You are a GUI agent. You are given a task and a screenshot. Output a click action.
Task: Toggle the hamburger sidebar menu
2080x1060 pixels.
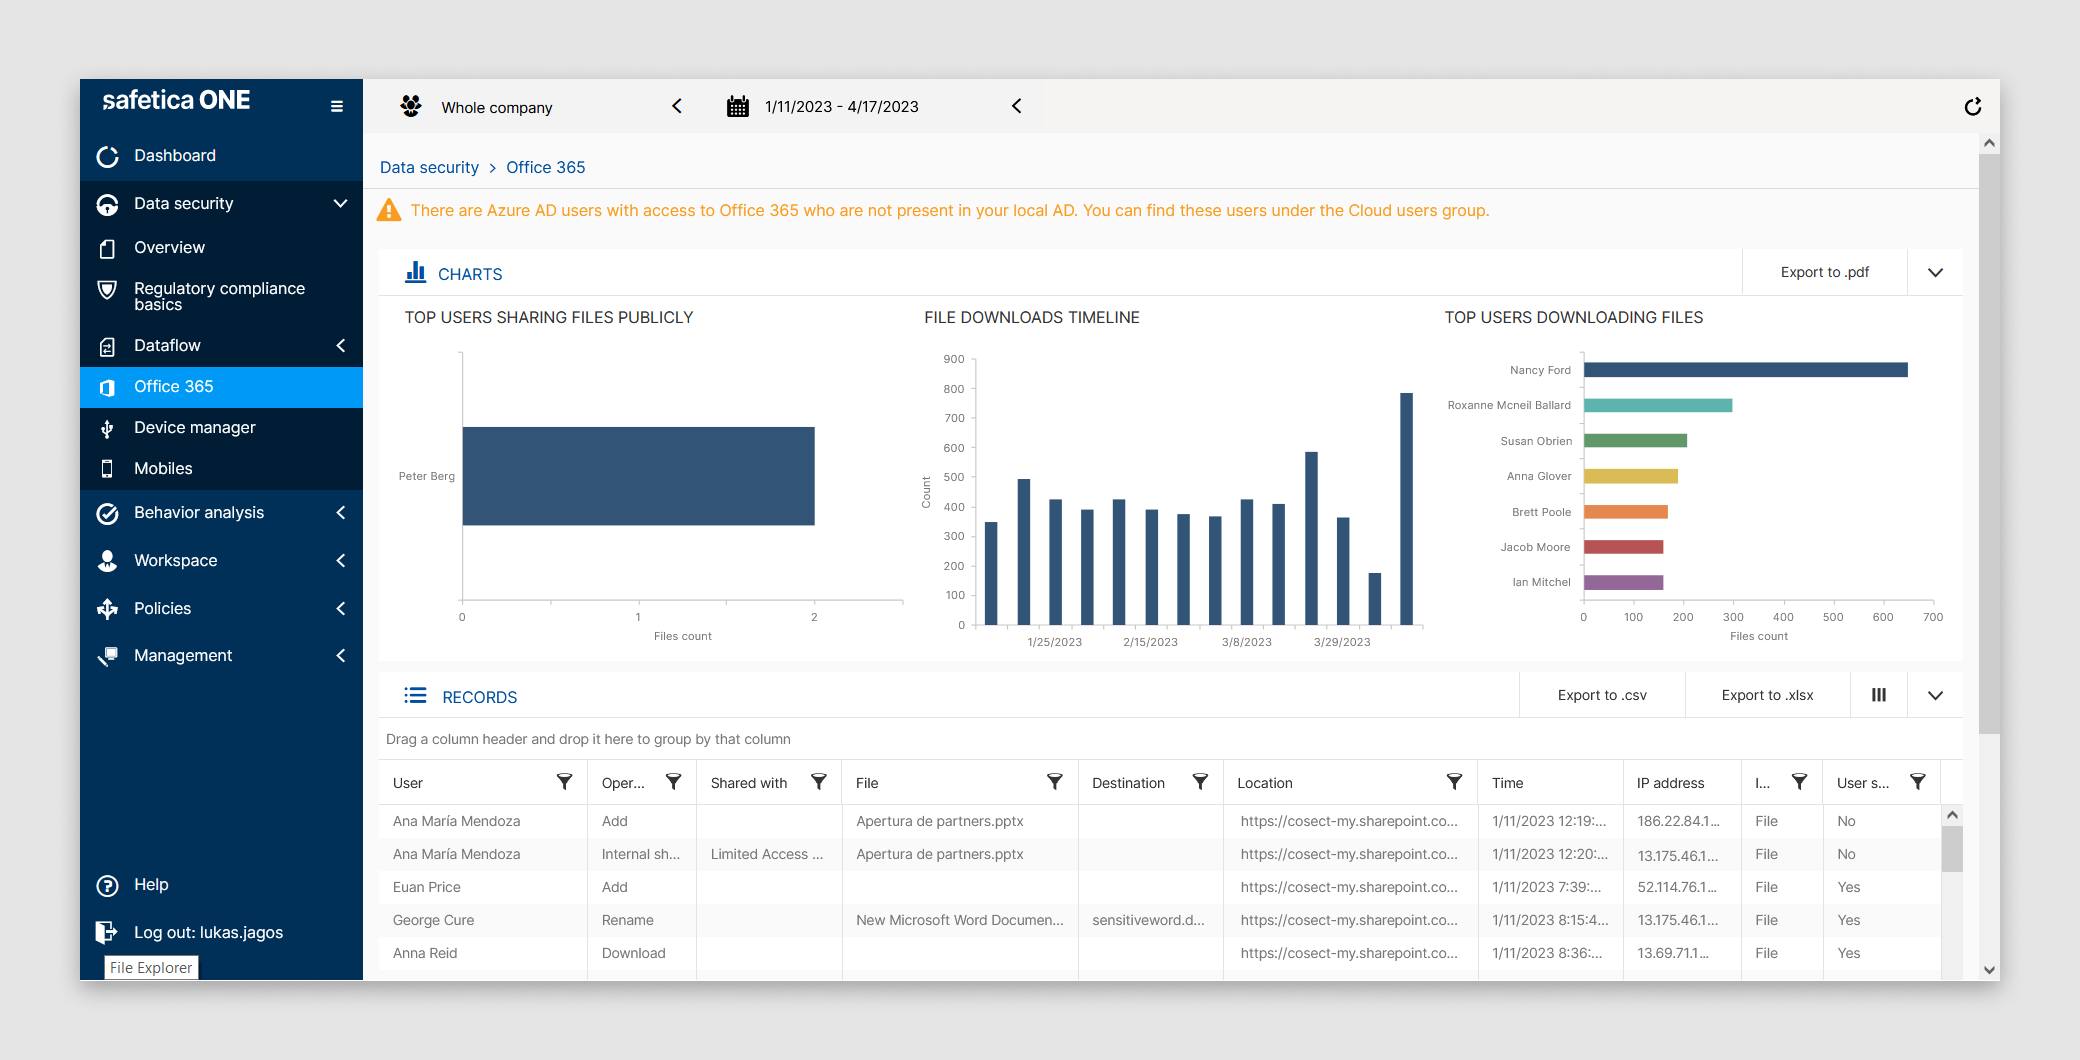pyautogui.click(x=337, y=106)
